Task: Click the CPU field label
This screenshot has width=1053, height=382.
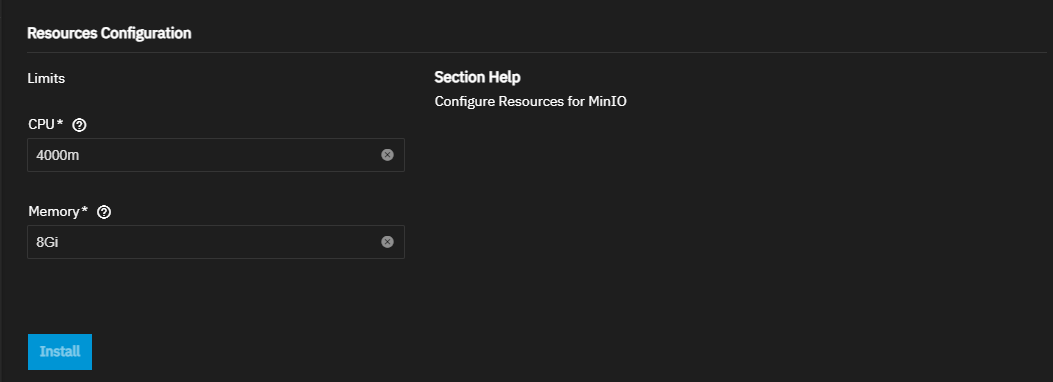Action: 42,125
